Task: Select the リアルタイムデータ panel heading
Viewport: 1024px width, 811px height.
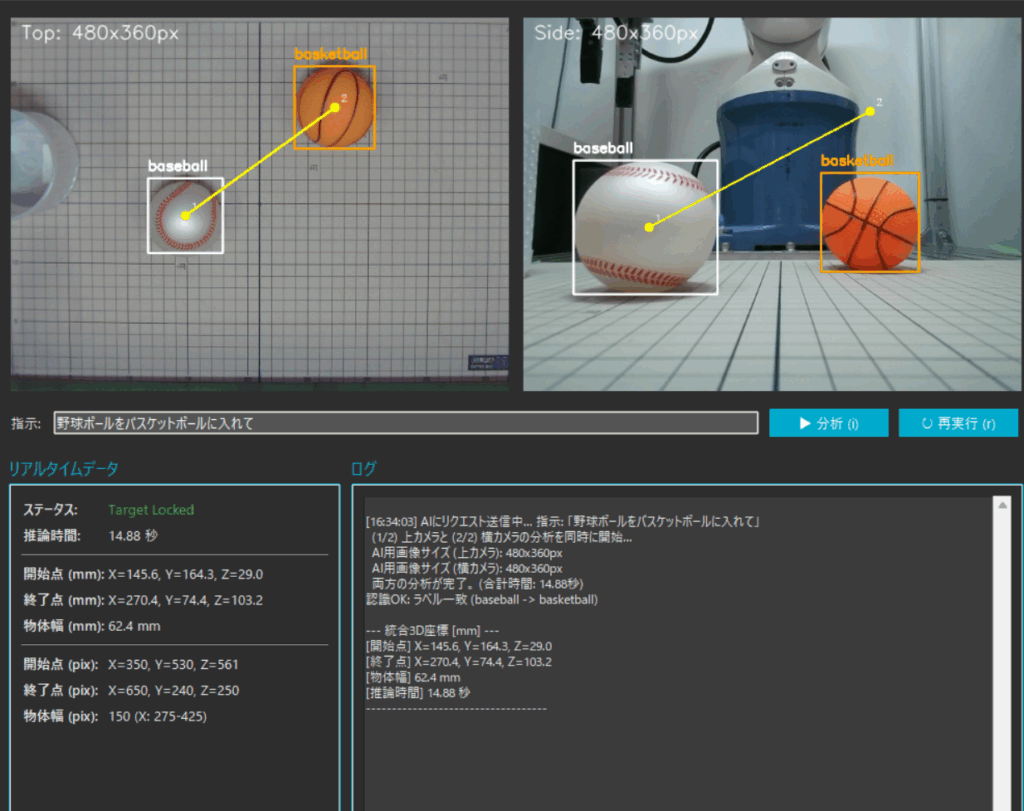Action: [64, 468]
